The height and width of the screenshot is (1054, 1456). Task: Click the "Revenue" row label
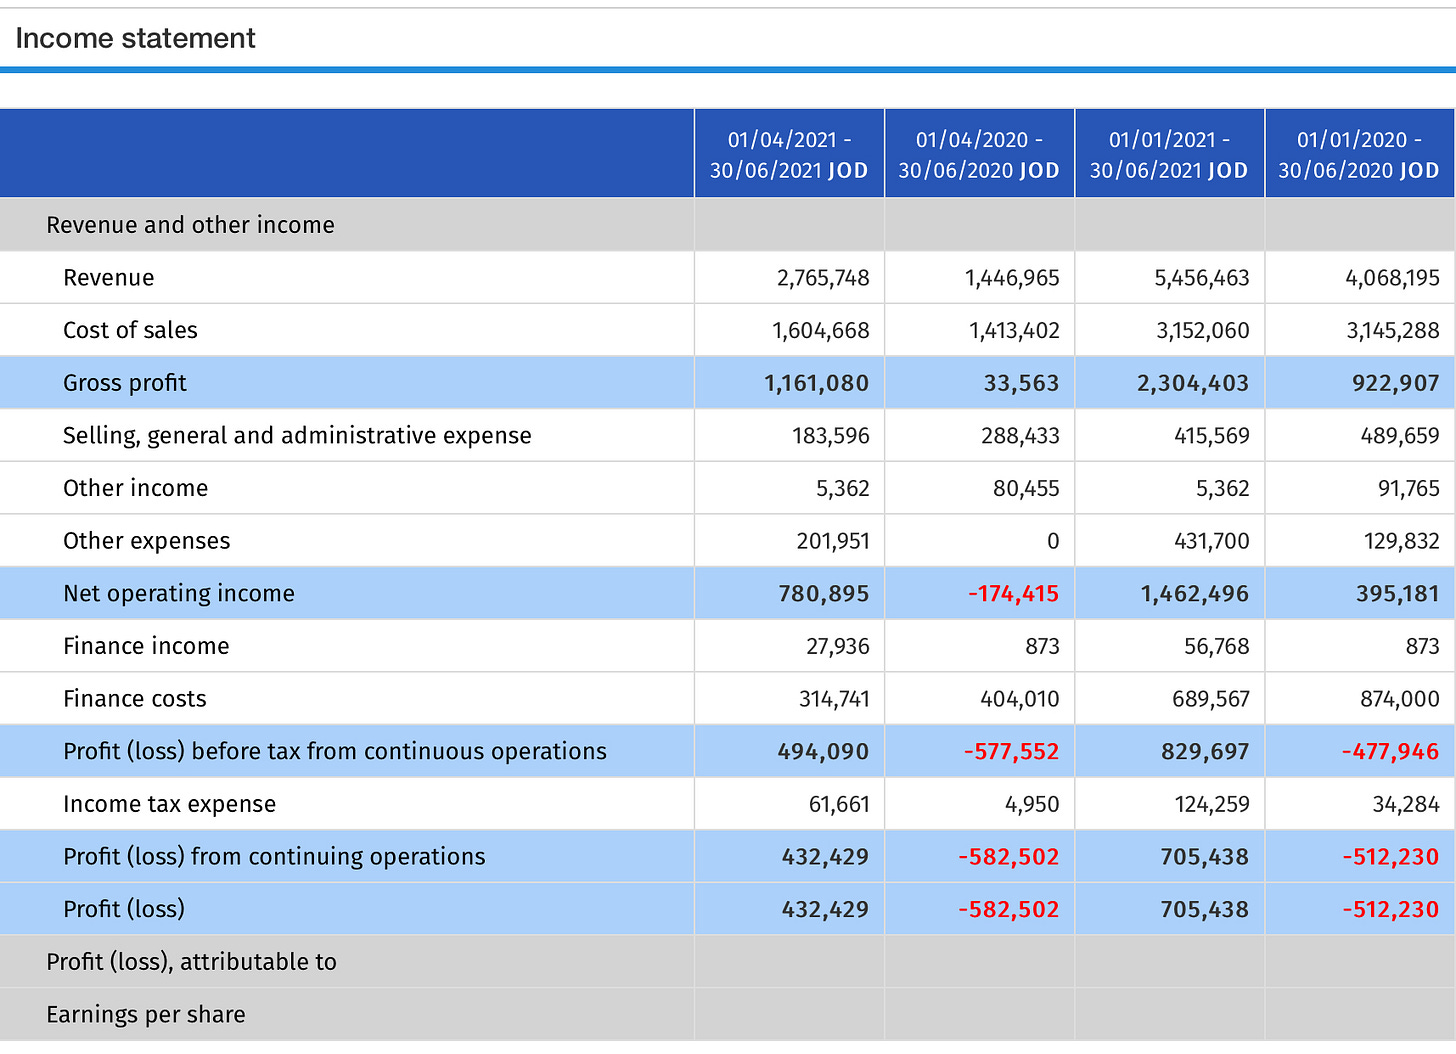coord(108,278)
